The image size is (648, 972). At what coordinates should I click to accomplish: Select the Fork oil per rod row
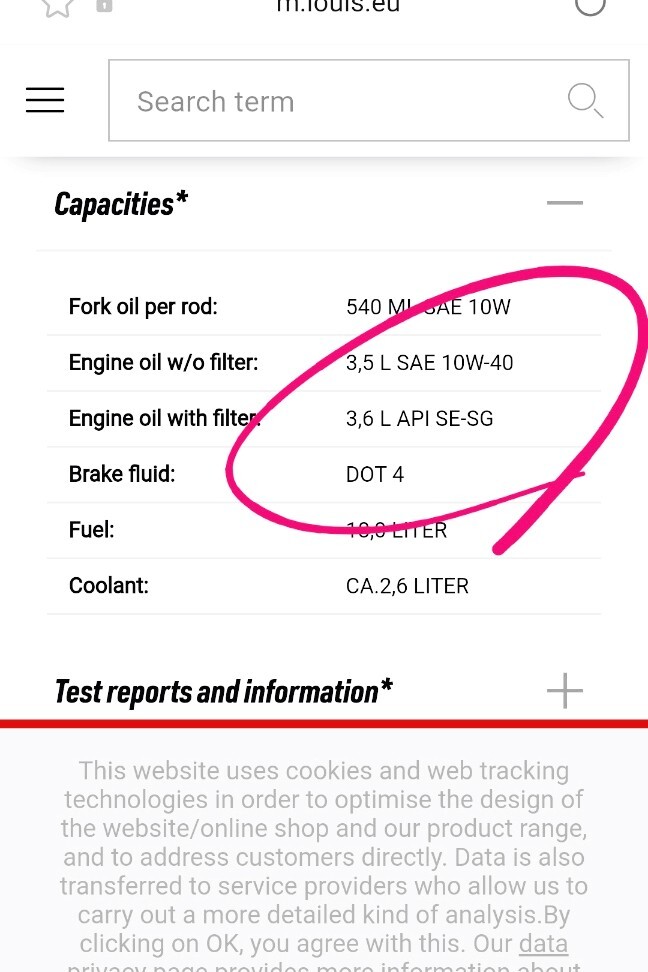coord(324,307)
